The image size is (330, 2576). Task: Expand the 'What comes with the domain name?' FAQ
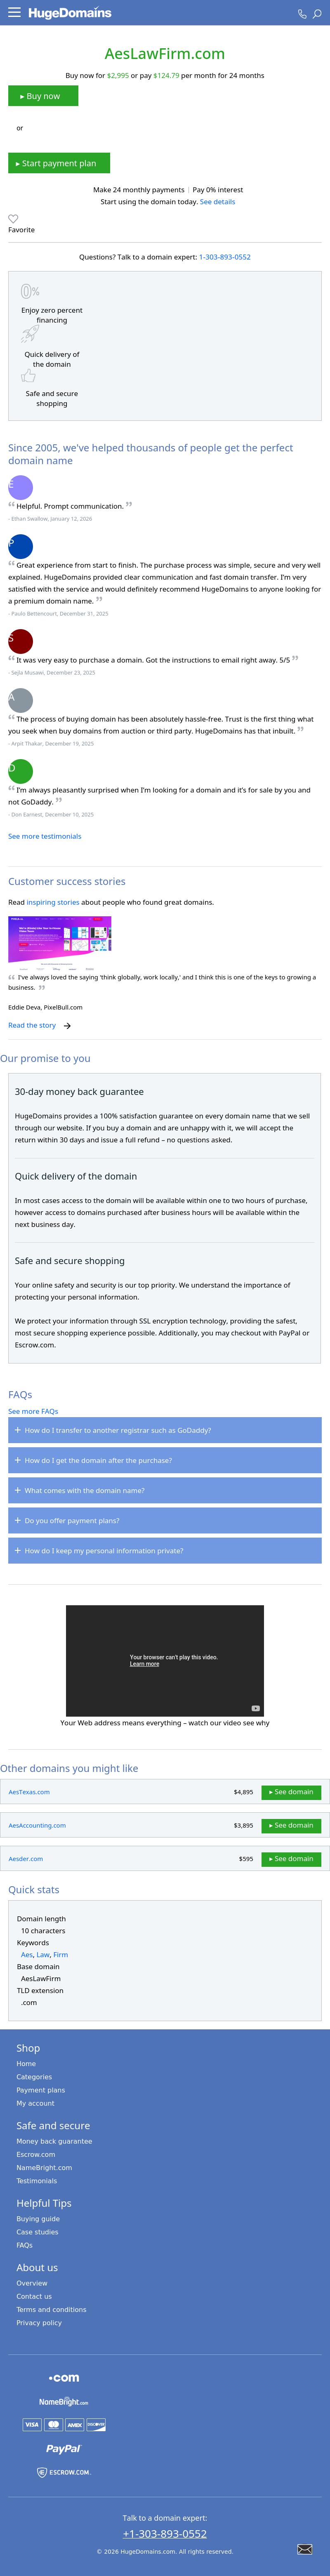tap(164, 1490)
